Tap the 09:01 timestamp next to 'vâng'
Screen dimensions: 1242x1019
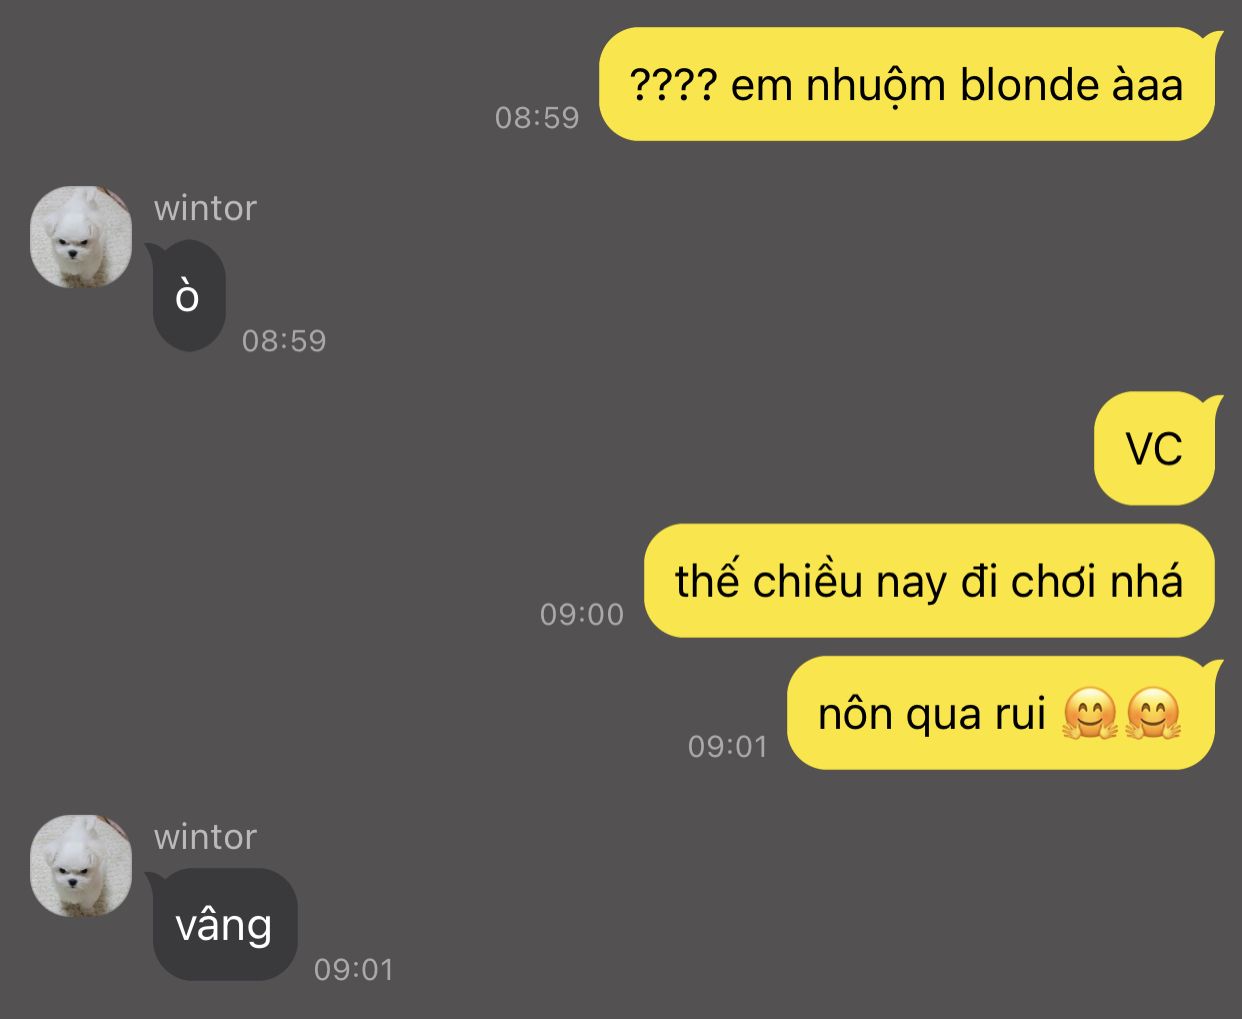click(x=354, y=970)
